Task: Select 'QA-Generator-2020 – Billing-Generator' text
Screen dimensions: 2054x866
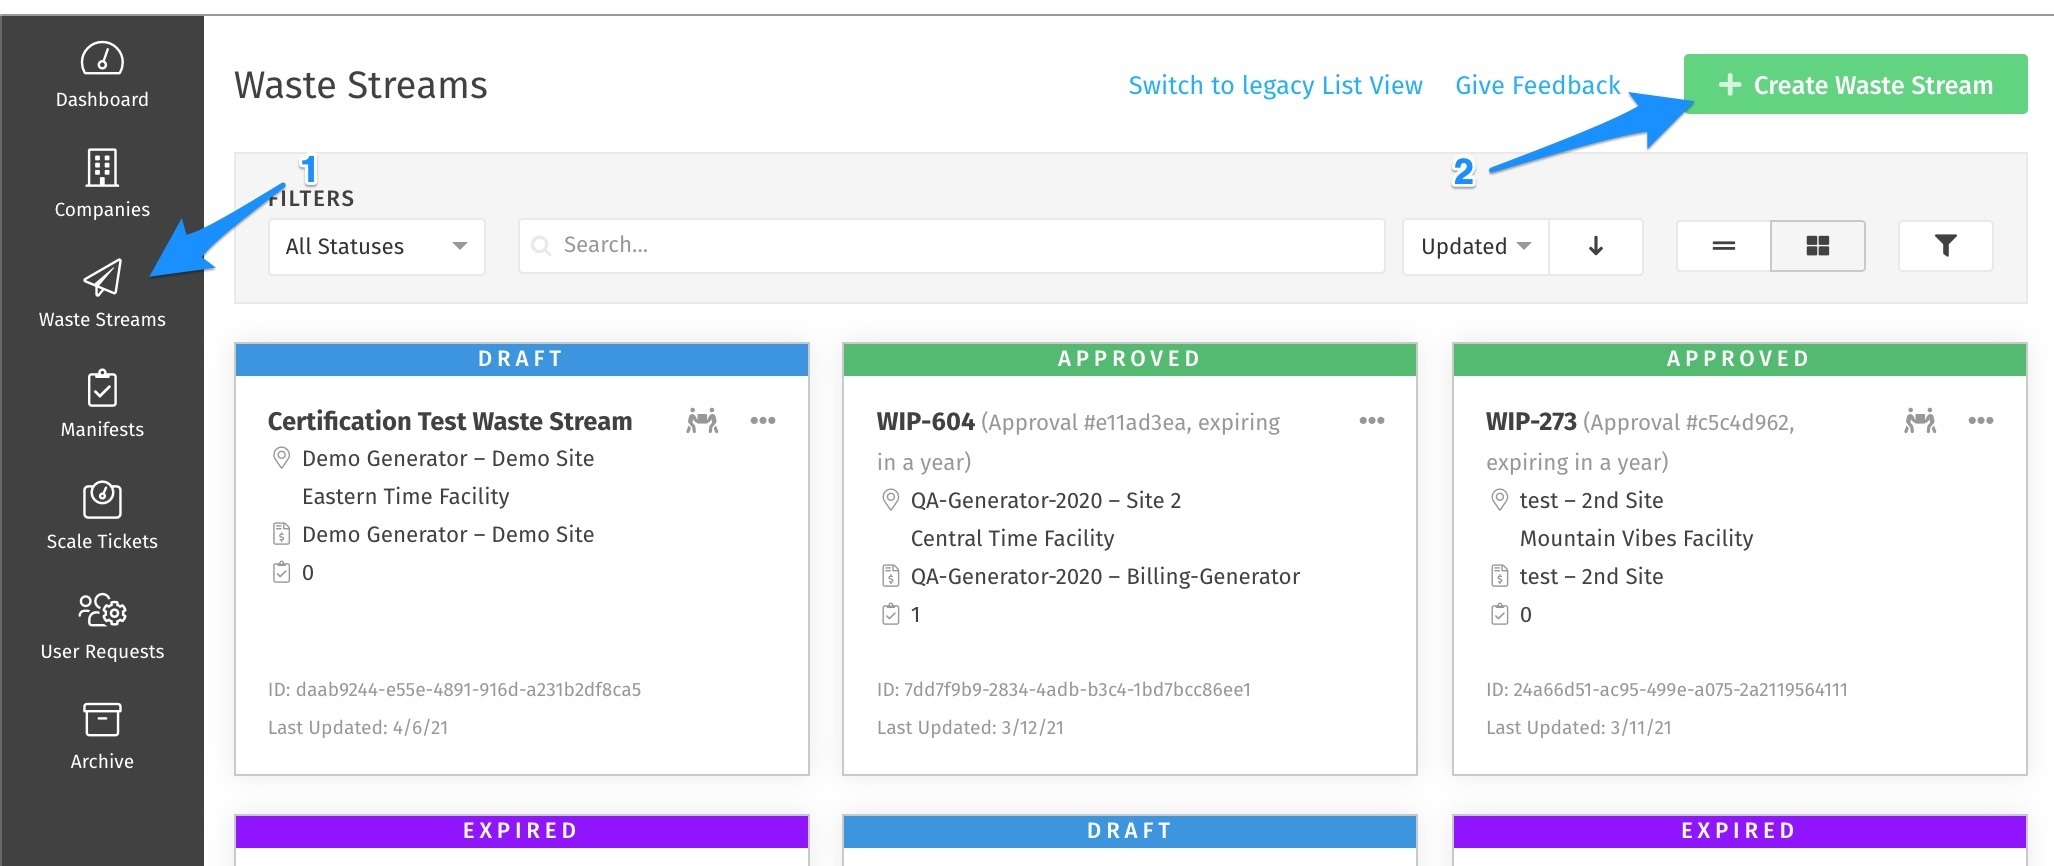Action: (x=1105, y=576)
